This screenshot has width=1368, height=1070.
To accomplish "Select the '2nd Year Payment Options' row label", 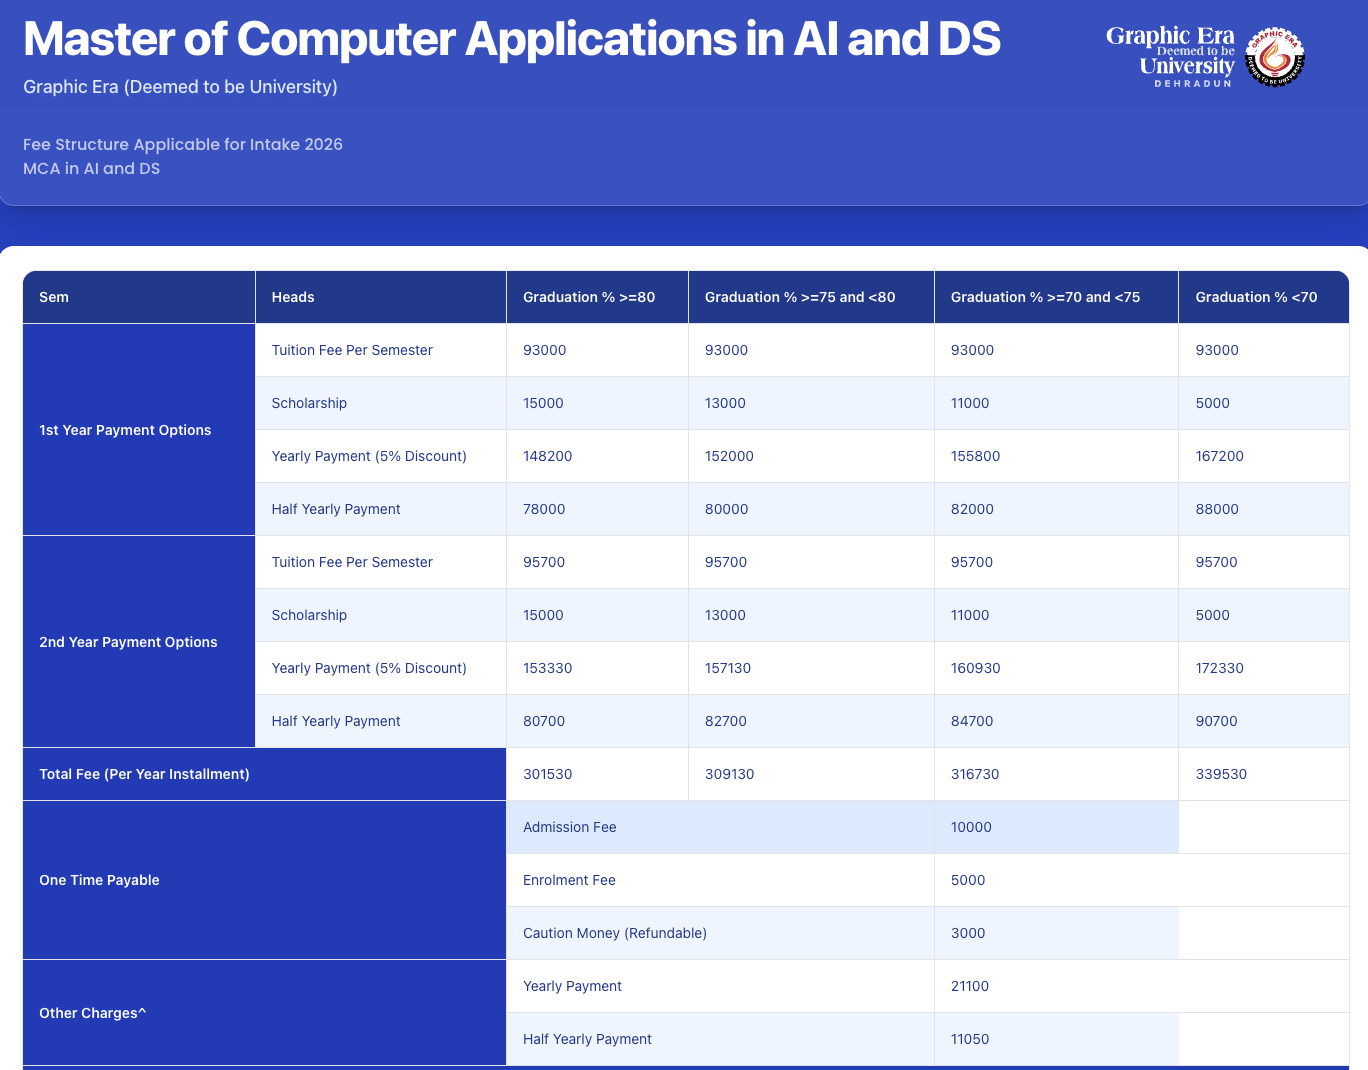I will point(128,642).
